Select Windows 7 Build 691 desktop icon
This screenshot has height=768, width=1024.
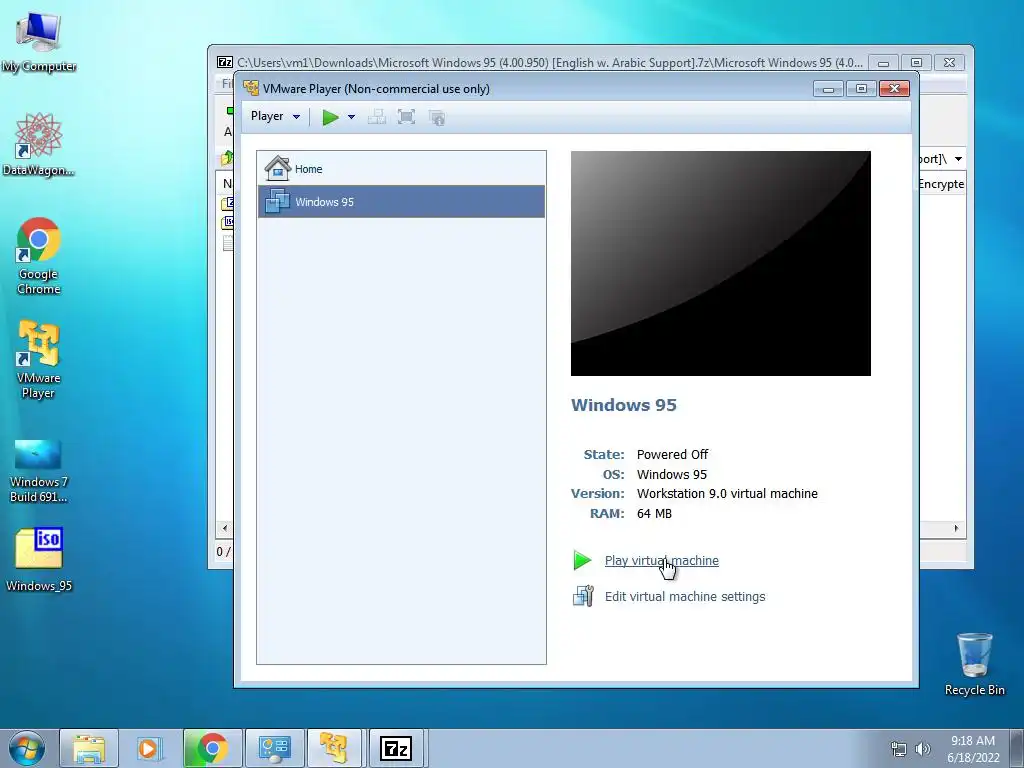[x=39, y=470]
